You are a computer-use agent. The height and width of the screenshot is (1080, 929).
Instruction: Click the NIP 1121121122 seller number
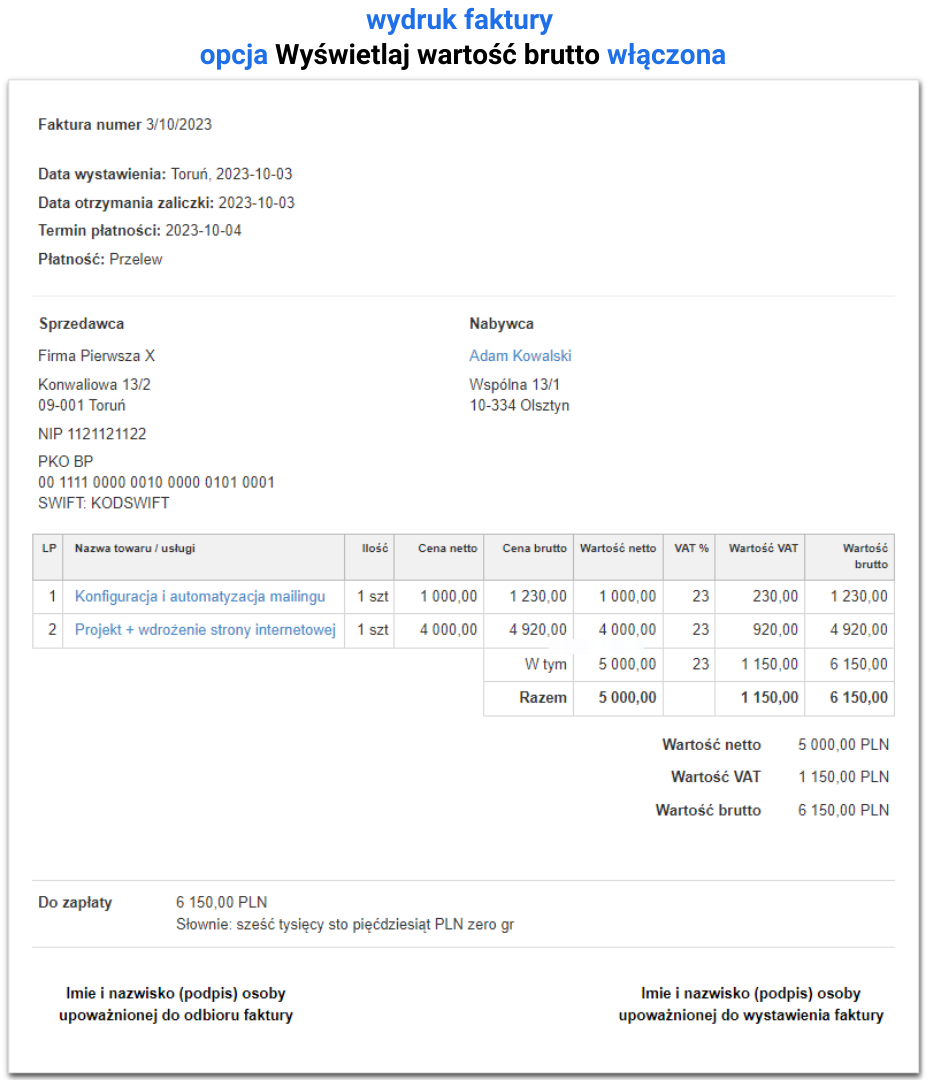[92, 434]
